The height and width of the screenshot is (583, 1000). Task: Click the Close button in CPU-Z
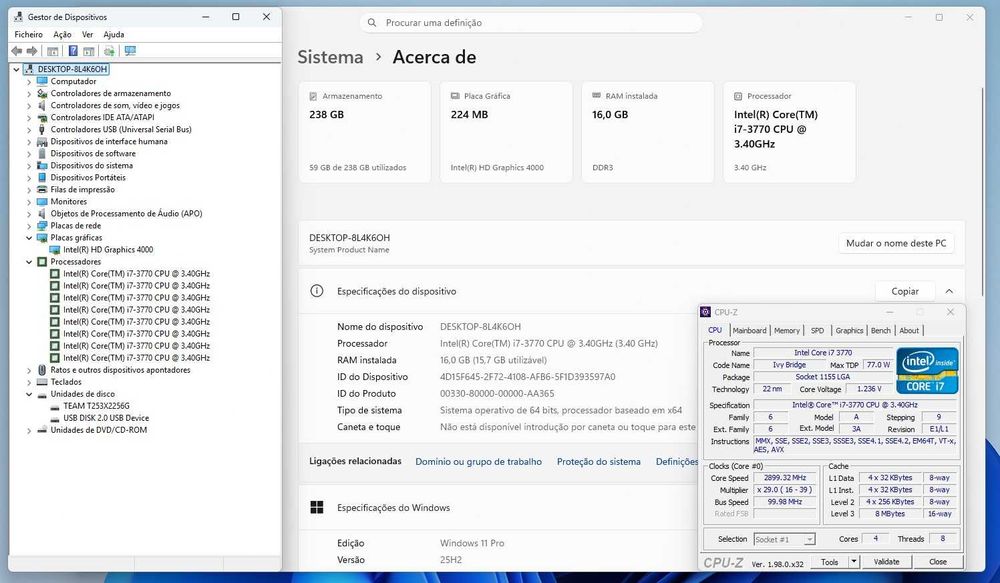coord(938,562)
